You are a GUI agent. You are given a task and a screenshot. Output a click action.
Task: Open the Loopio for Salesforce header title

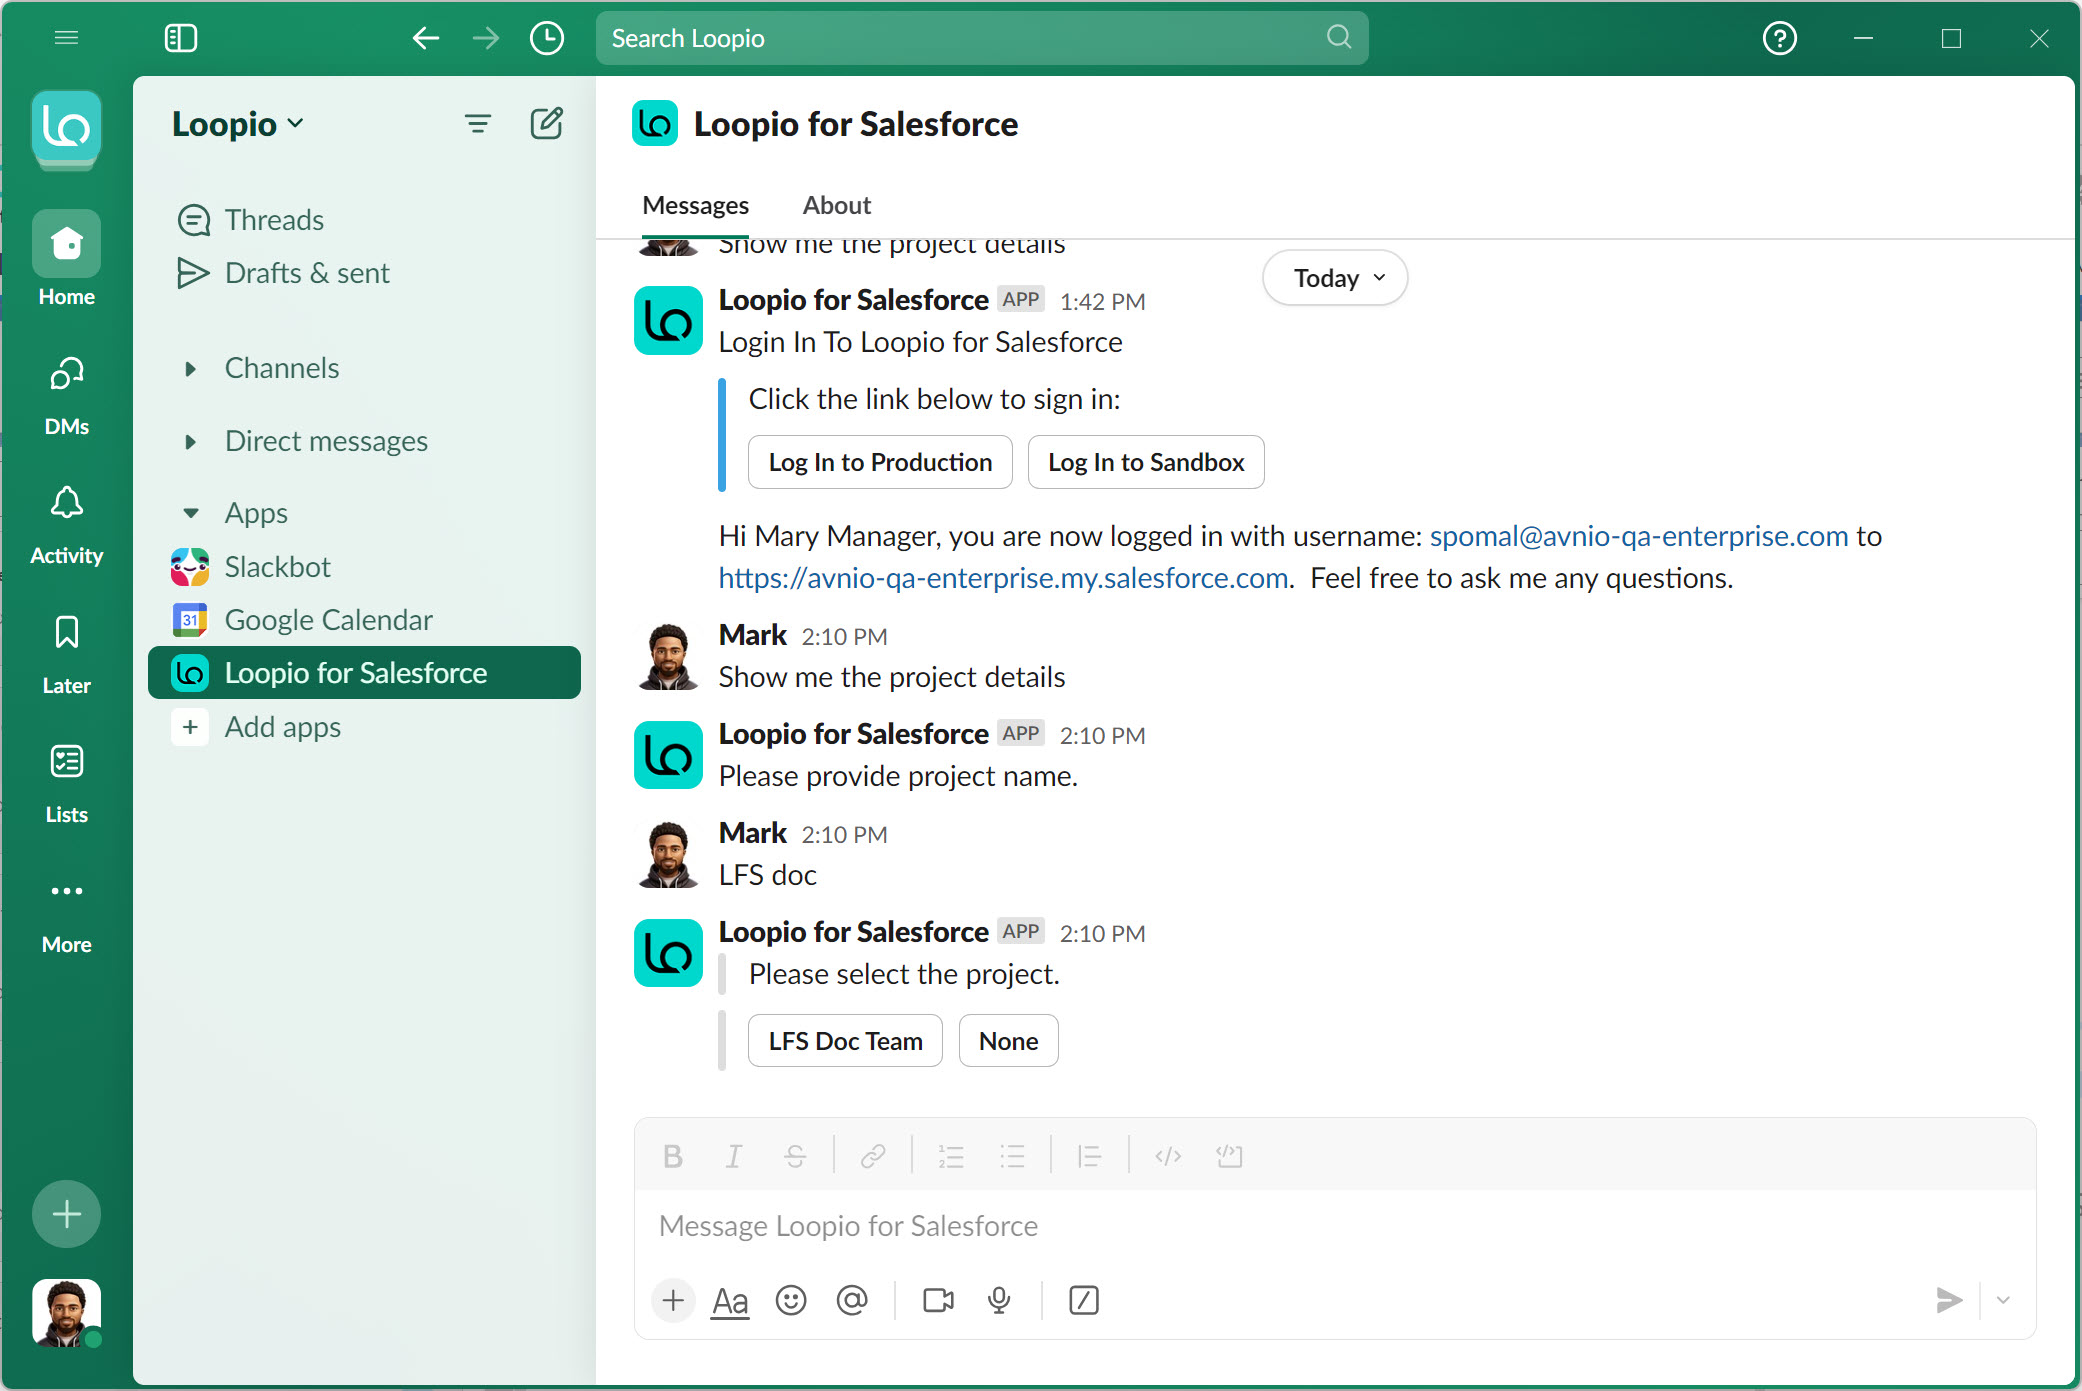(856, 124)
